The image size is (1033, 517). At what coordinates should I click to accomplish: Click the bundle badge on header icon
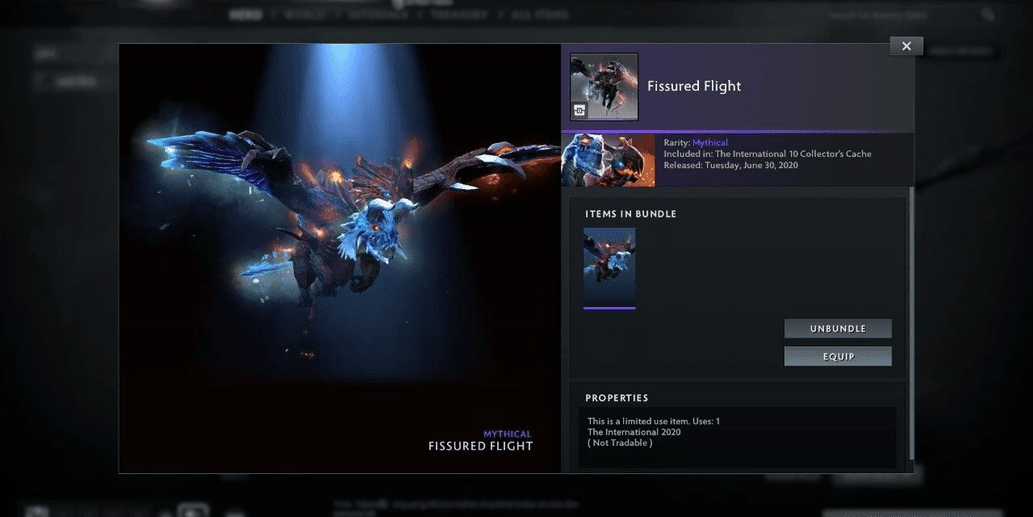pos(579,111)
